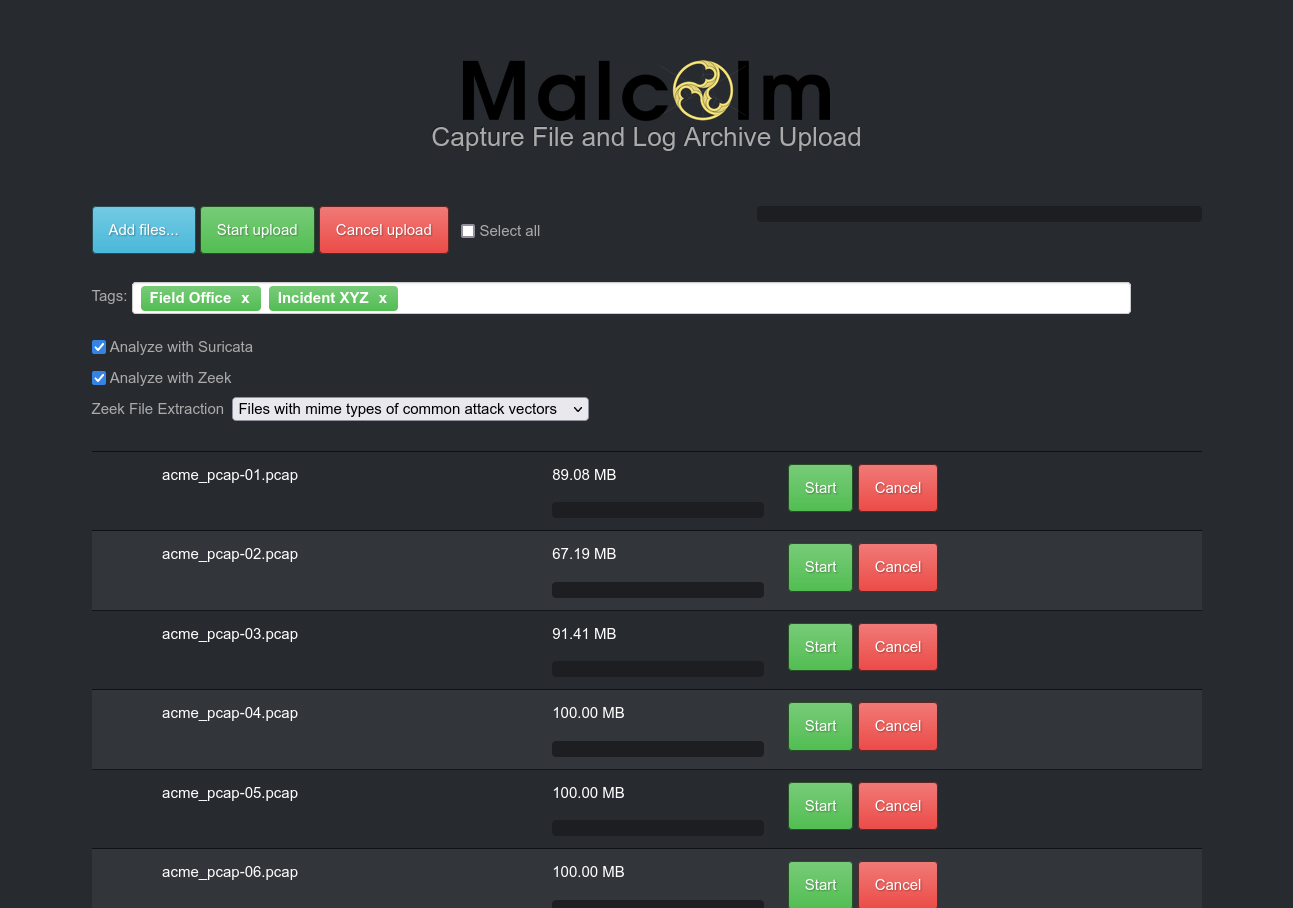Click 100.00 MB size of acme_pcap-05.pcap
Viewport: 1293px width, 908px height.
(x=588, y=793)
